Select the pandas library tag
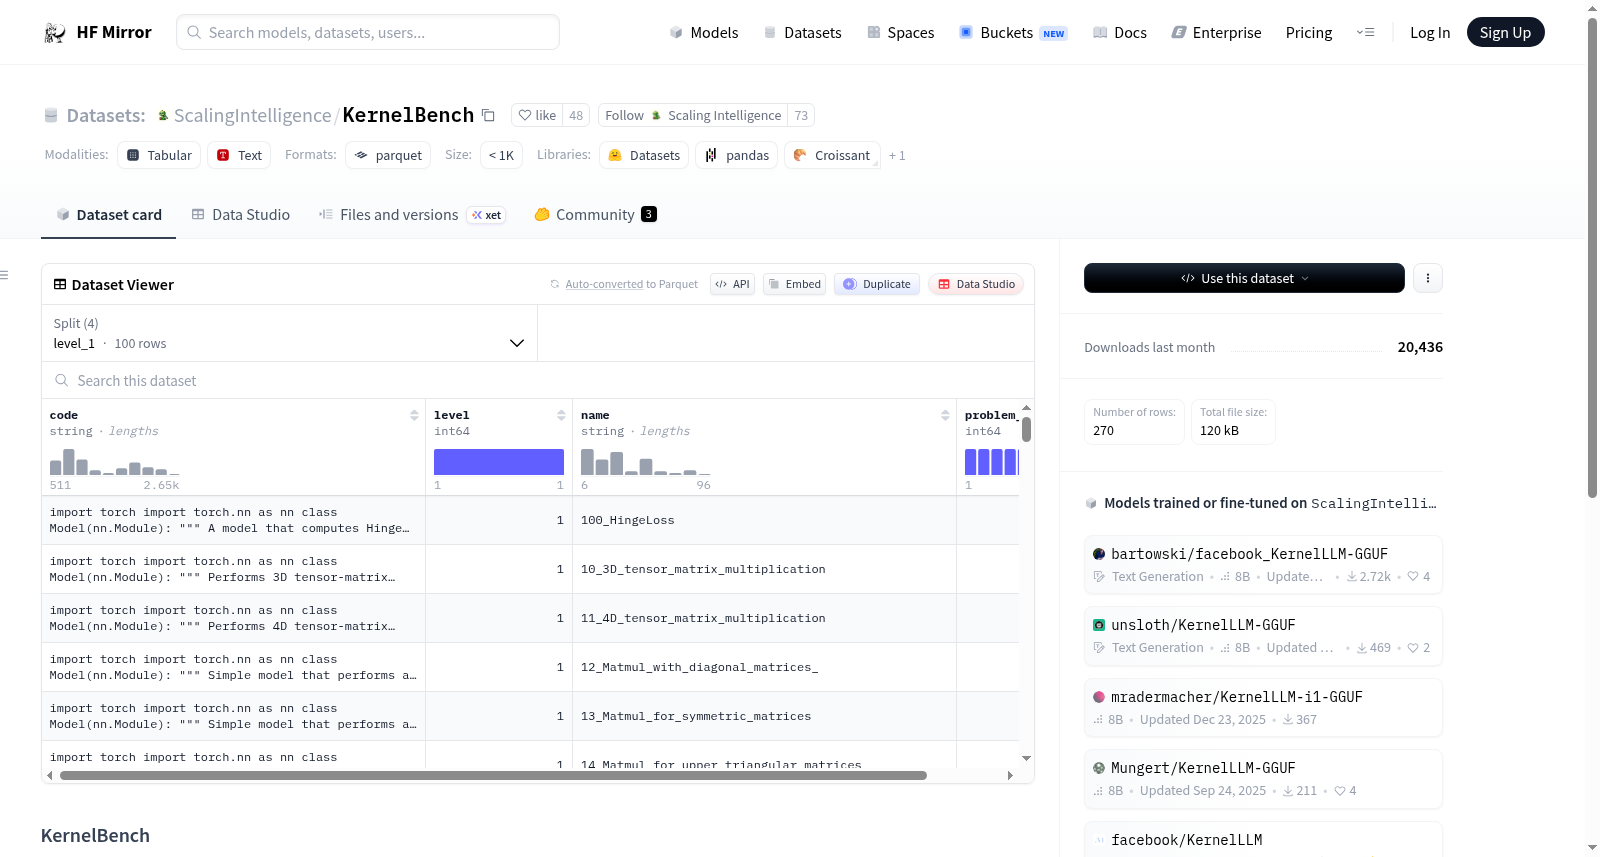The height and width of the screenshot is (857, 1600). (x=737, y=155)
